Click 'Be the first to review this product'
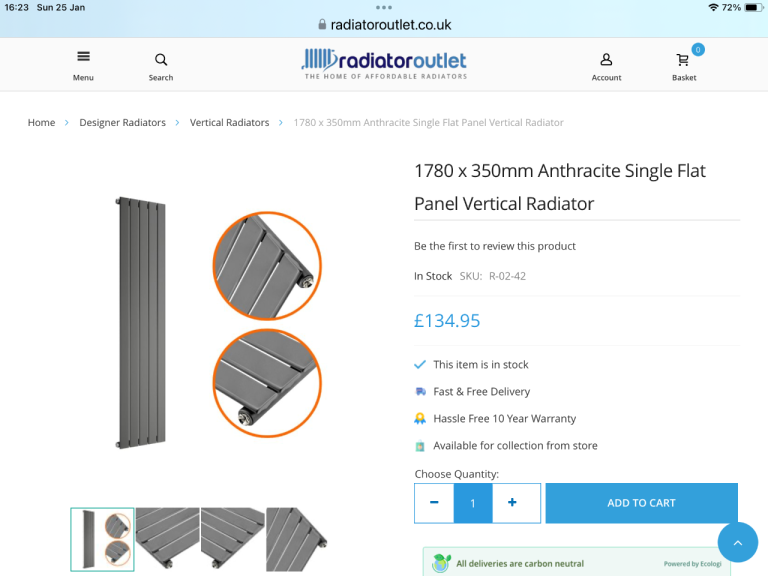Image resolution: width=768 pixels, height=576 pixels. click(x=495, y=246)
